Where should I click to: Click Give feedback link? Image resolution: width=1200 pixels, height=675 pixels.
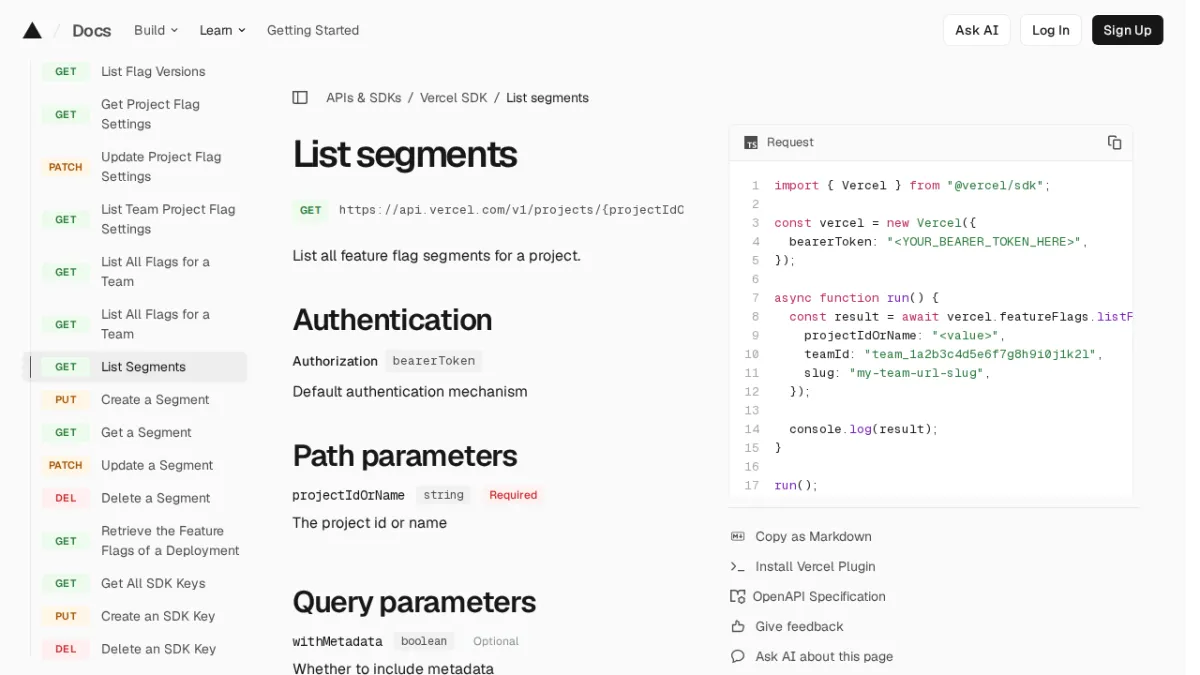click(799, 627)
